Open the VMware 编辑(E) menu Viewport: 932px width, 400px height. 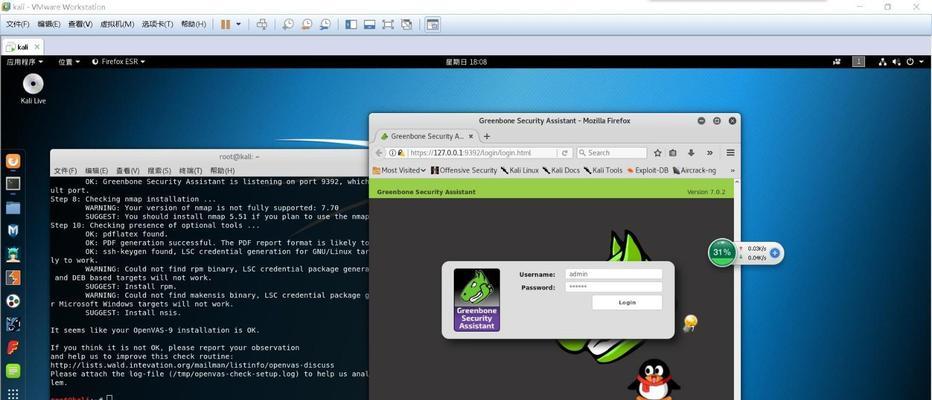pyautogui.click(x=49, y=24)
